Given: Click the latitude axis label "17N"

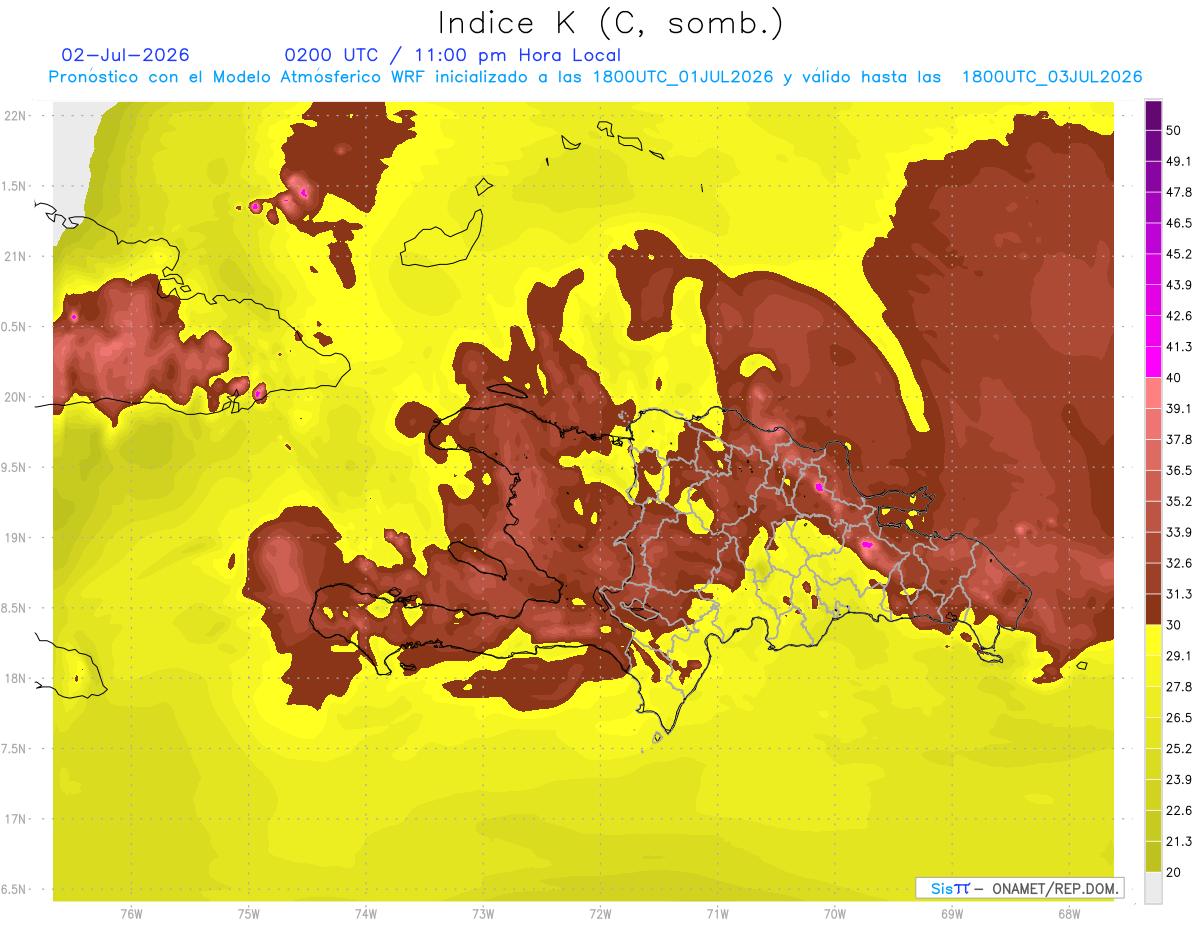Looking at the screenshot, I should [x=16, y=819].
